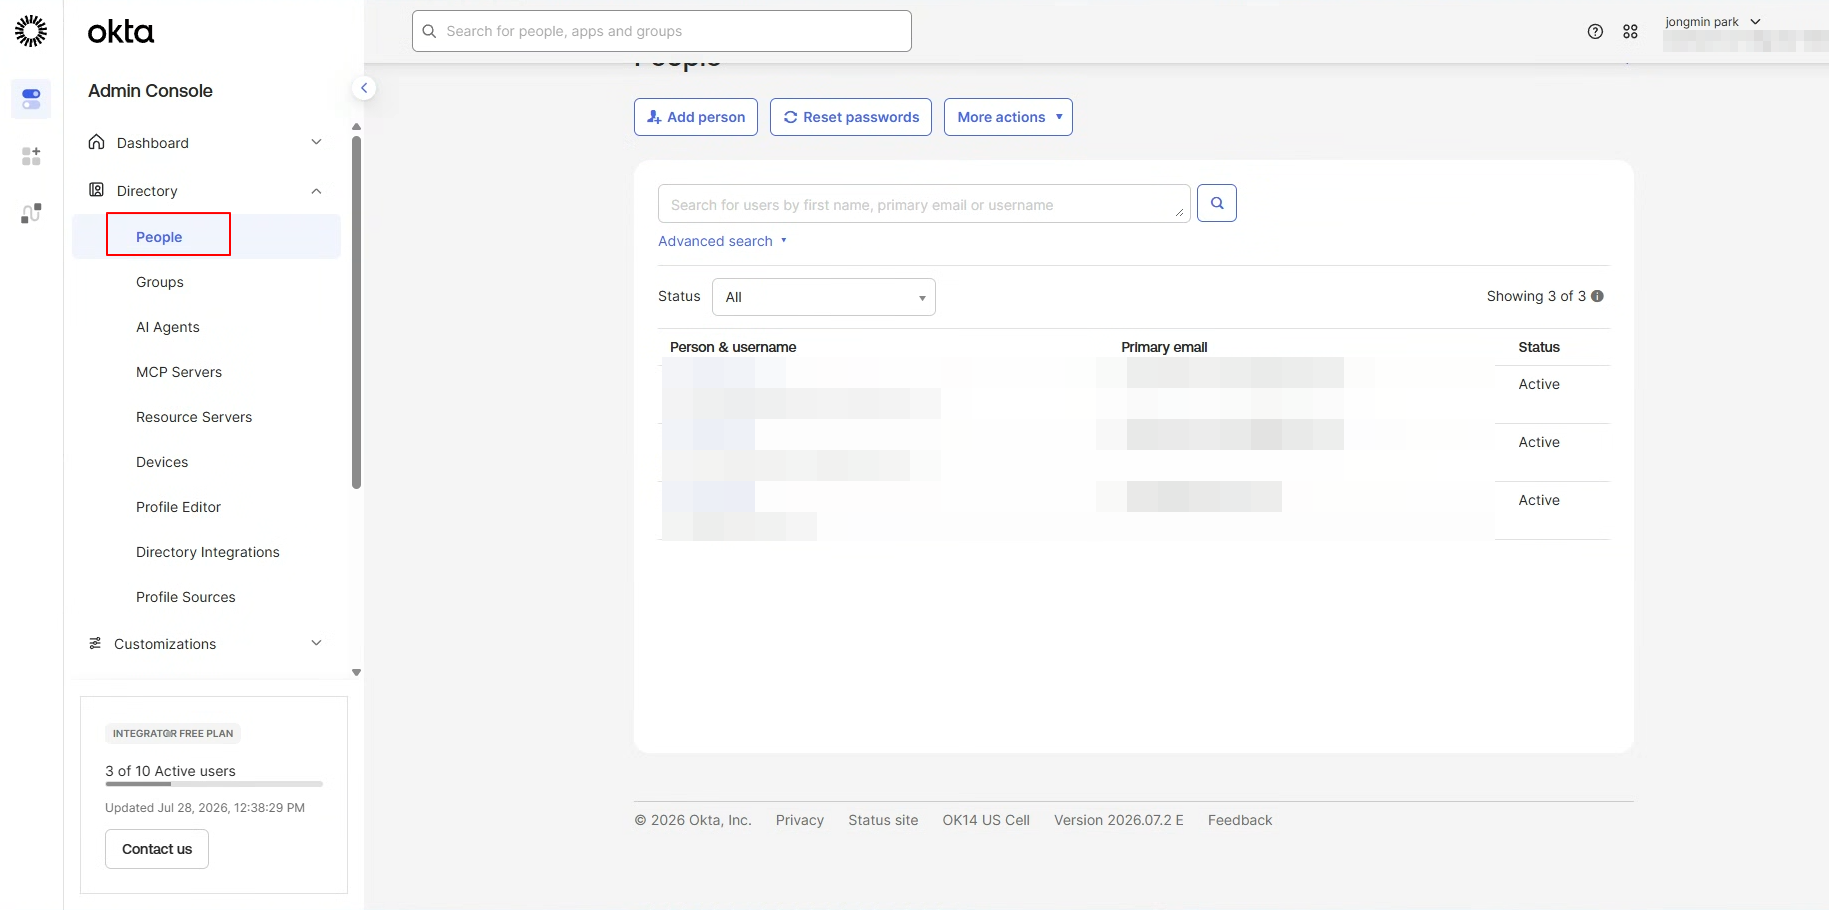Click the Reset passwords button

[x=851, y=117]
